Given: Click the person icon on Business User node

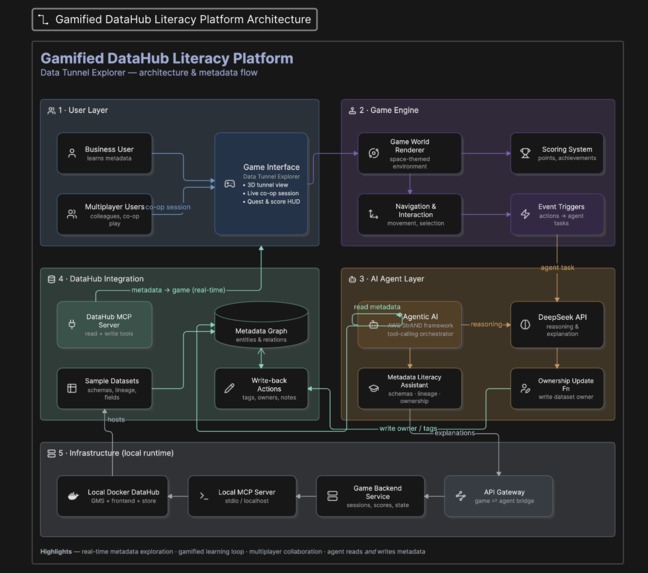Looking at the screenshot, I should [72, 153].
